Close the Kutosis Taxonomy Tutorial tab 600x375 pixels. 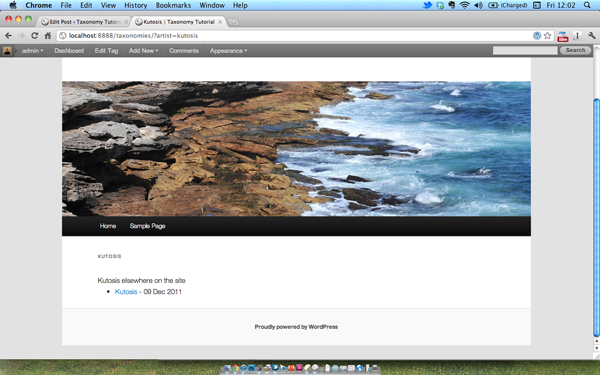point(220,22)
